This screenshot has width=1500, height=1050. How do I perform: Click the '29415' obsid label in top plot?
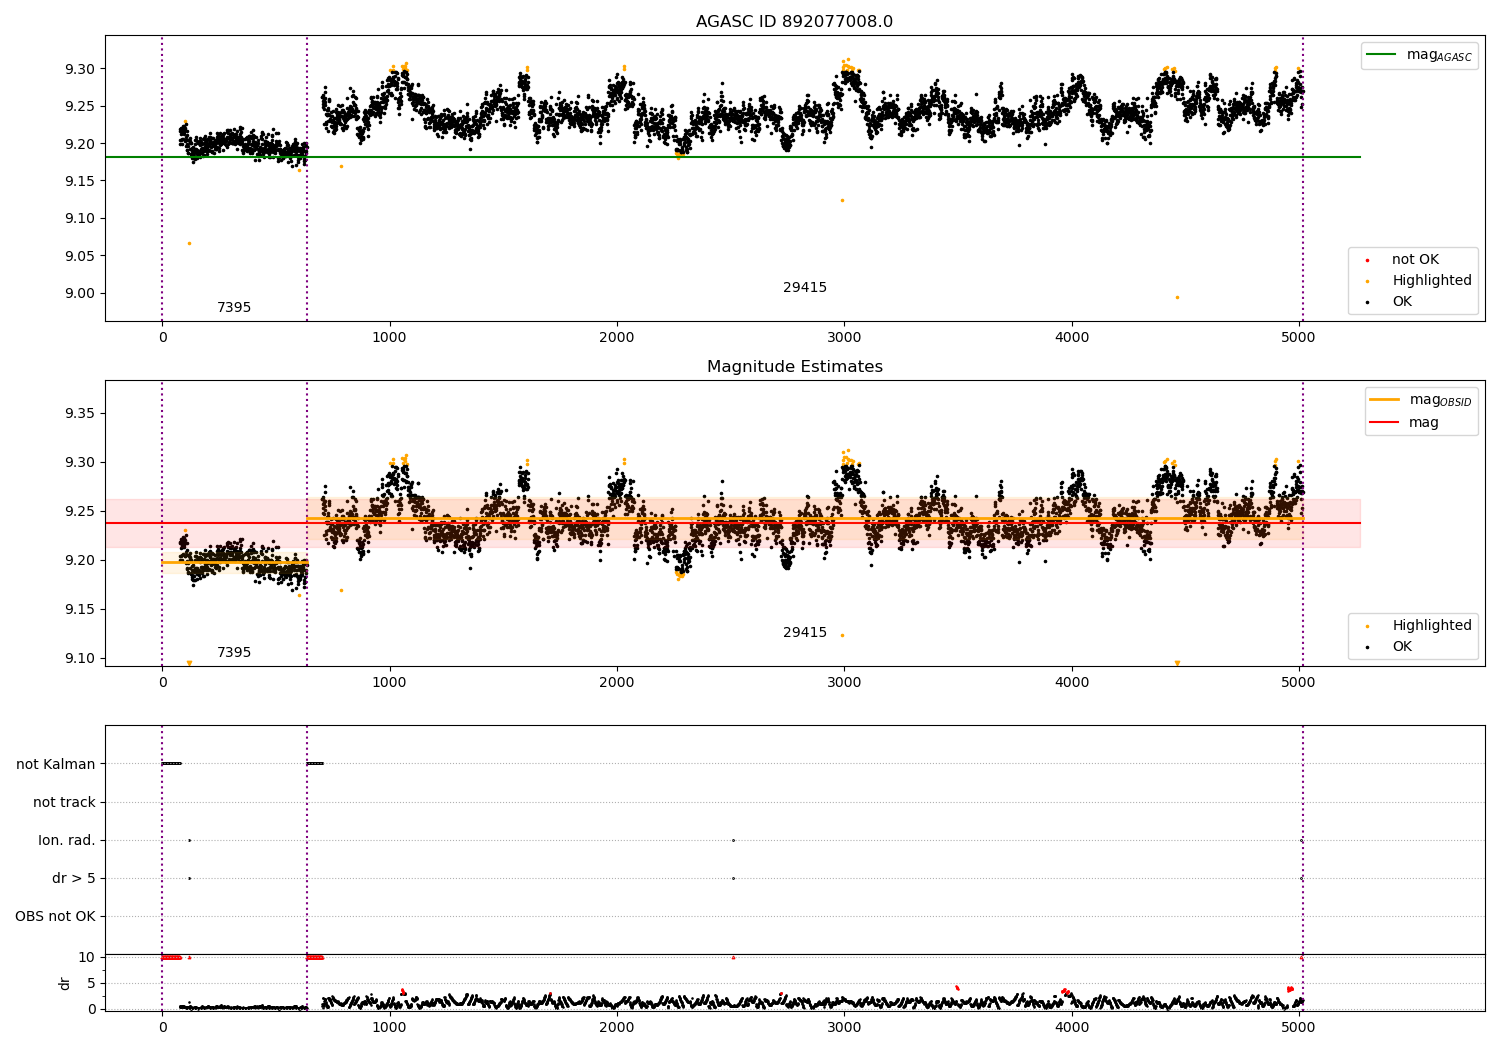pos(805,288)
